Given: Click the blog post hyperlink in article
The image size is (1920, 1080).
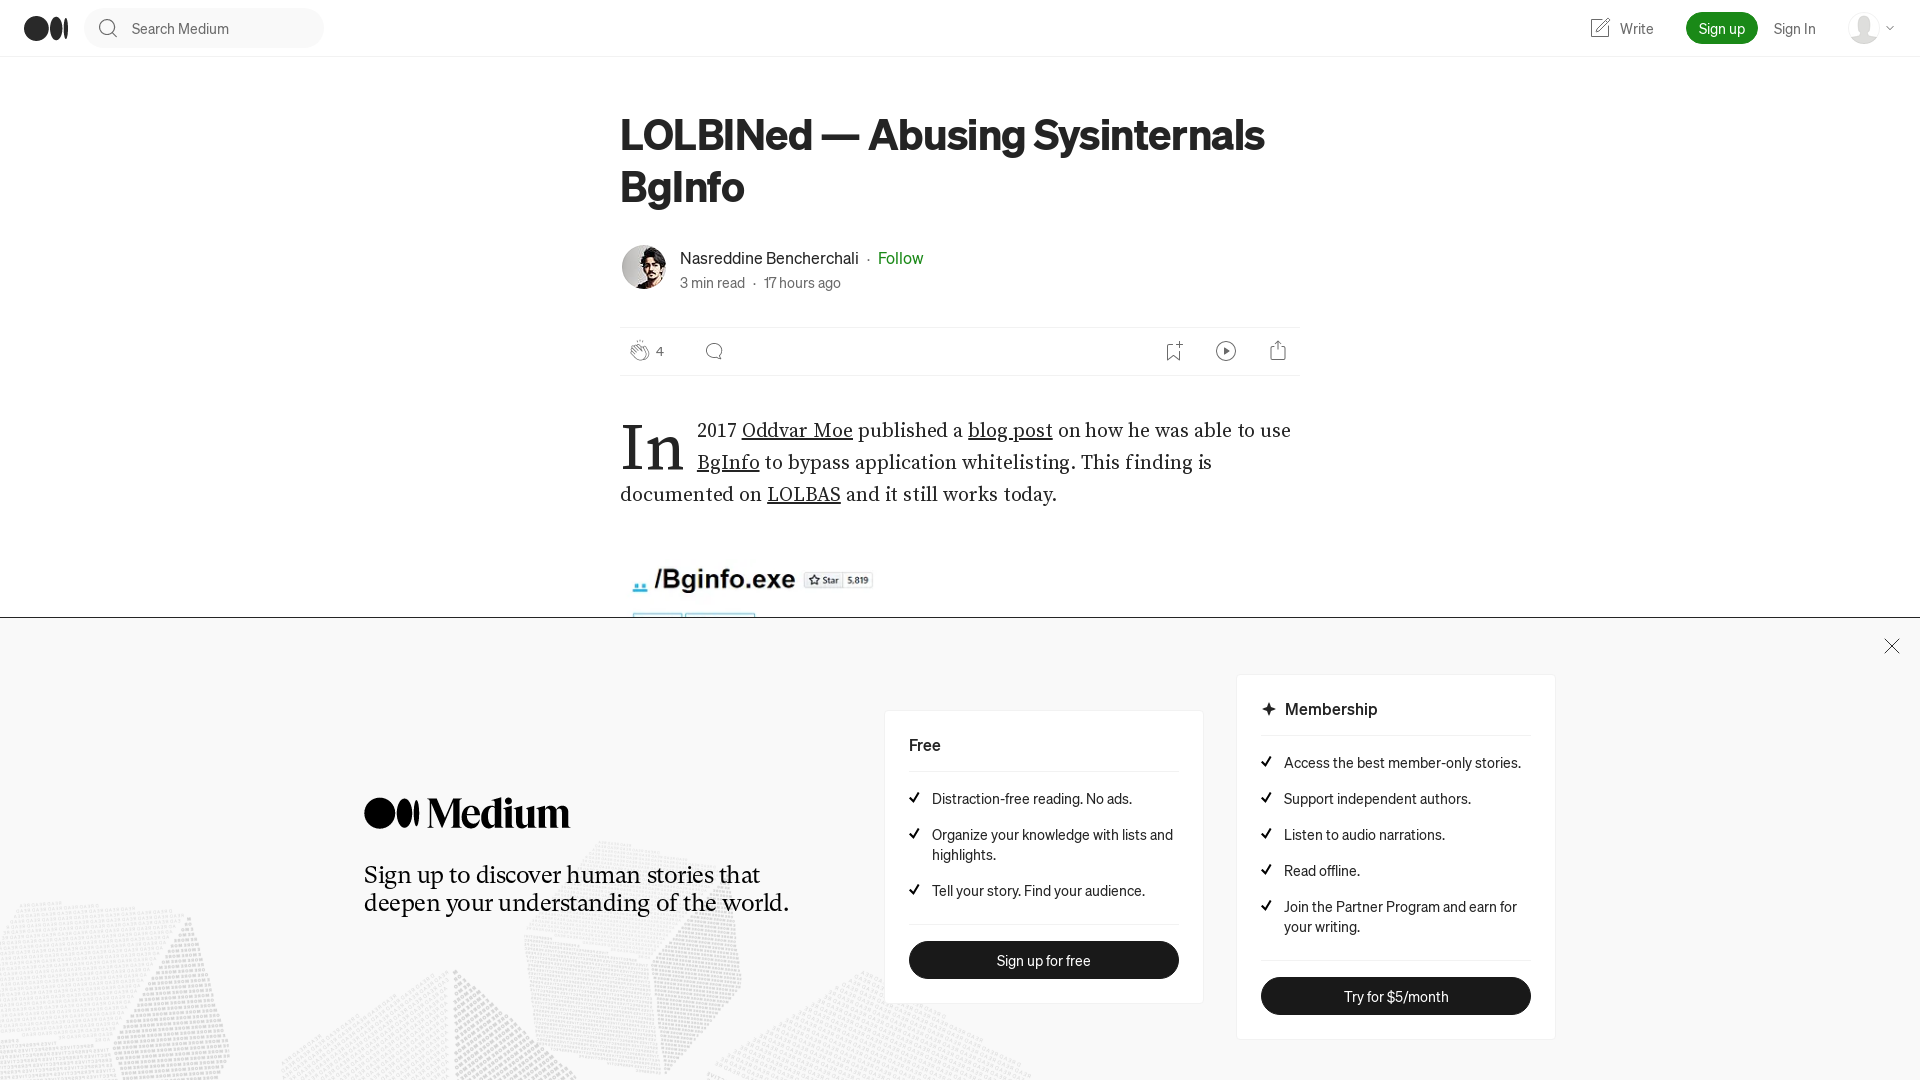Looking at the screenshot, I should (1010, 430).
